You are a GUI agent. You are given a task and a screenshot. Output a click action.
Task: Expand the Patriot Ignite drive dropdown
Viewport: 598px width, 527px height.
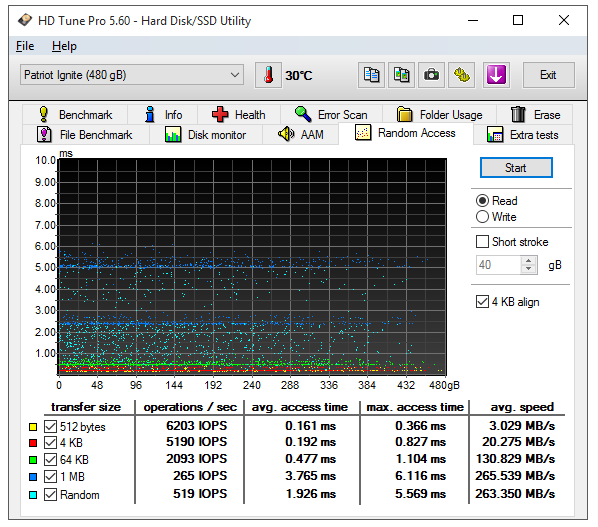click(x=132, y=75)
